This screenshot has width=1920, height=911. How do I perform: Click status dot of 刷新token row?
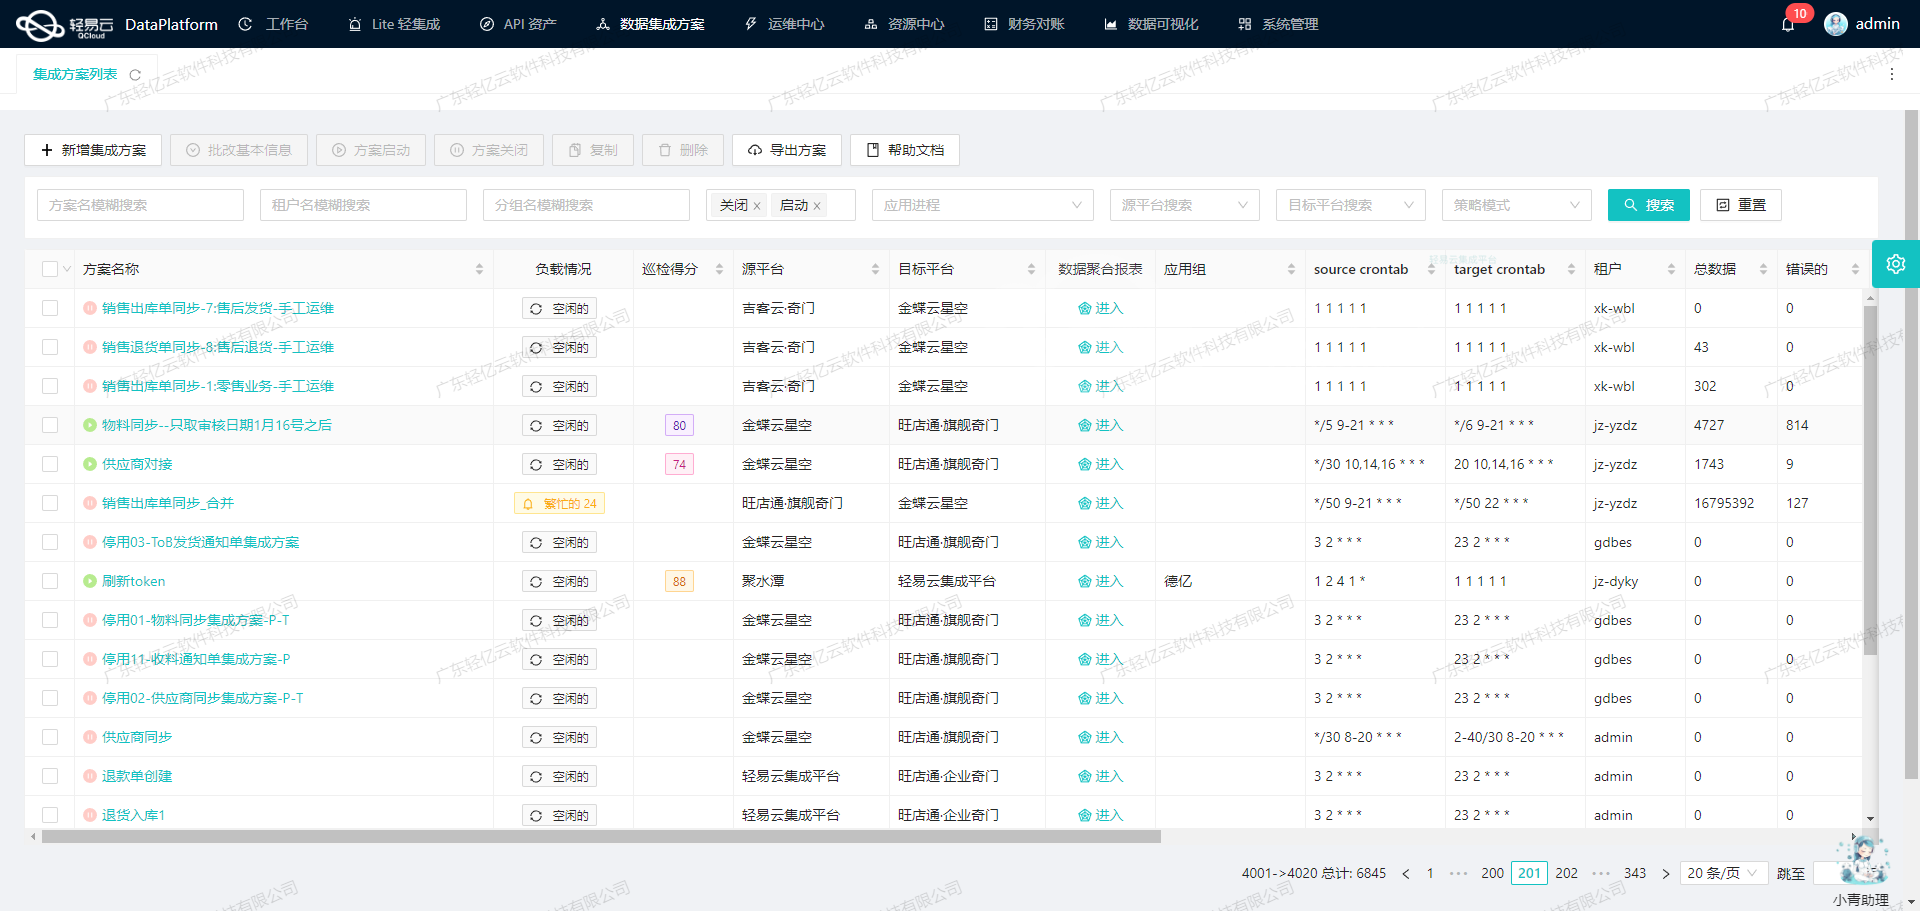90,581
